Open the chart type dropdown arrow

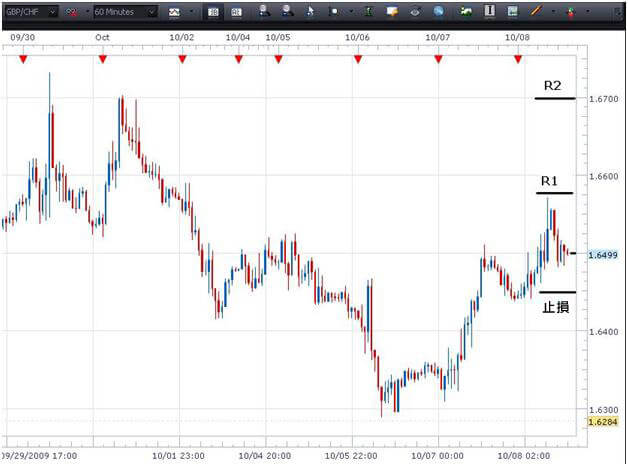[x=191, y=12]
